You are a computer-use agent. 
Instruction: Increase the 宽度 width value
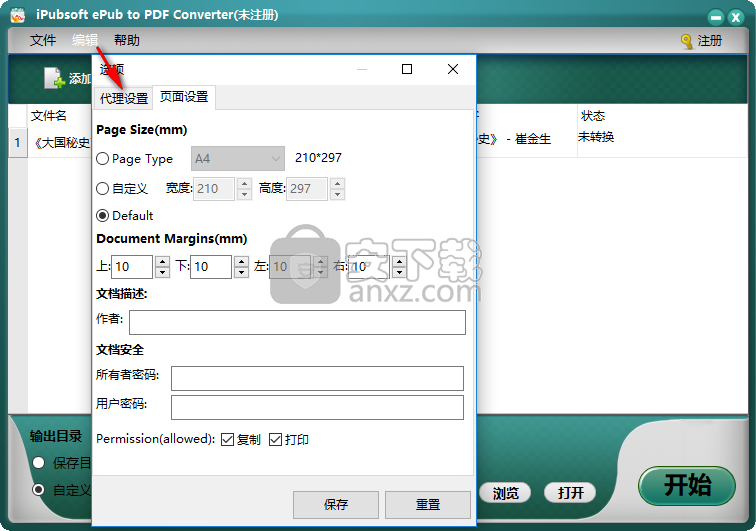point(244,183)
